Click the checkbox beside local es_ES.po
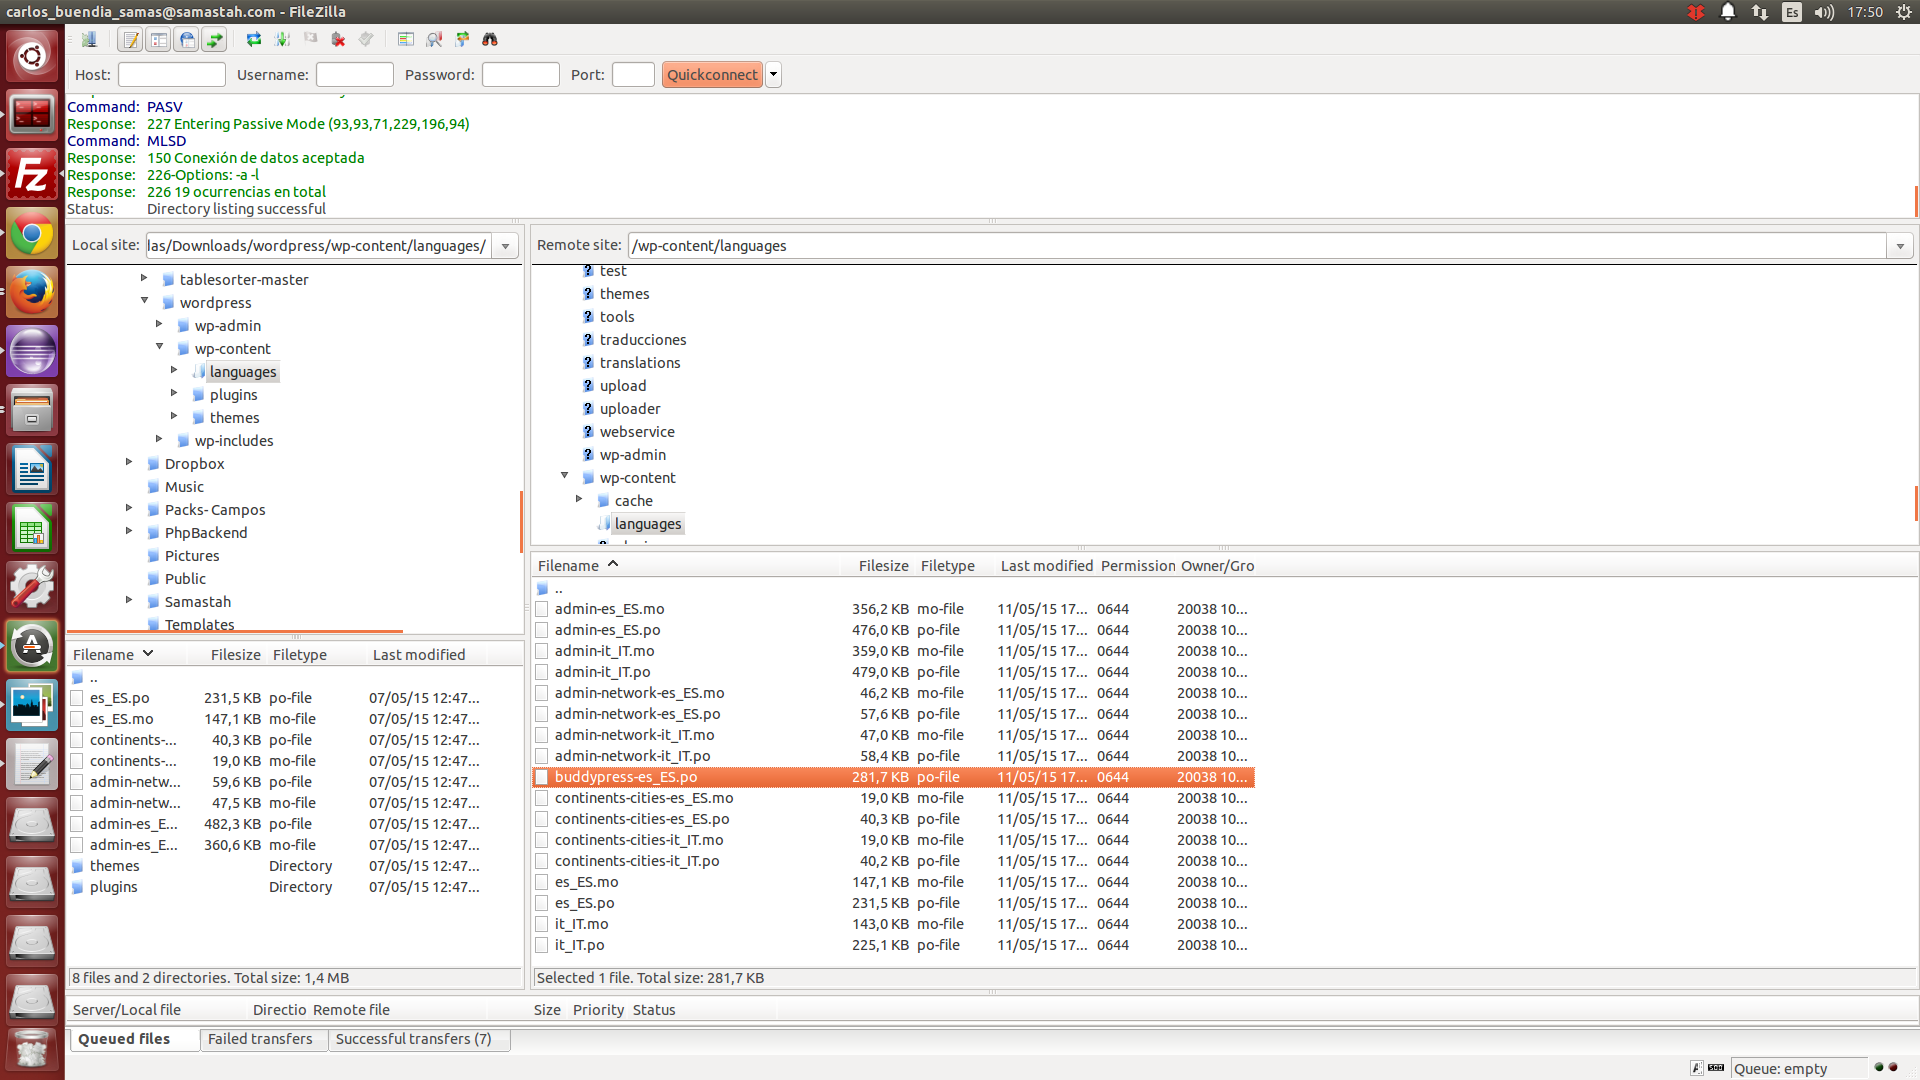 click(77, 698)
